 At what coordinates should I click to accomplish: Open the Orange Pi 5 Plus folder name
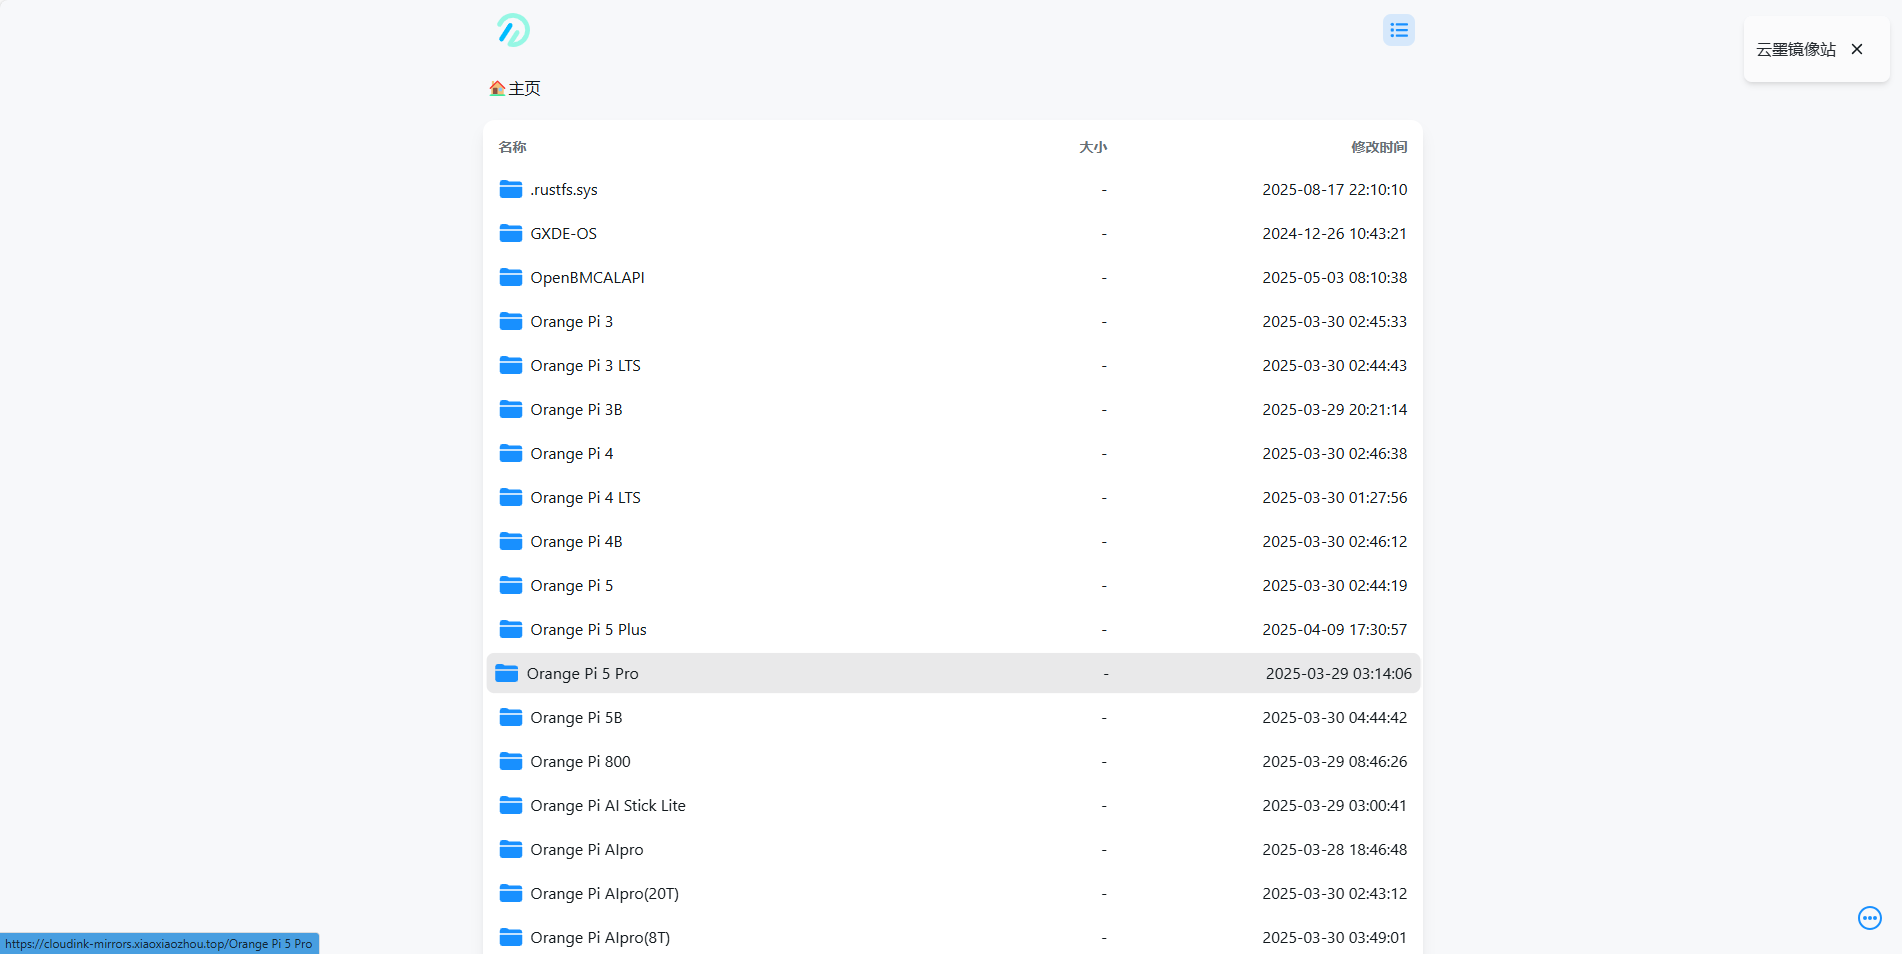pyautogui.click(x=588, y=630)
